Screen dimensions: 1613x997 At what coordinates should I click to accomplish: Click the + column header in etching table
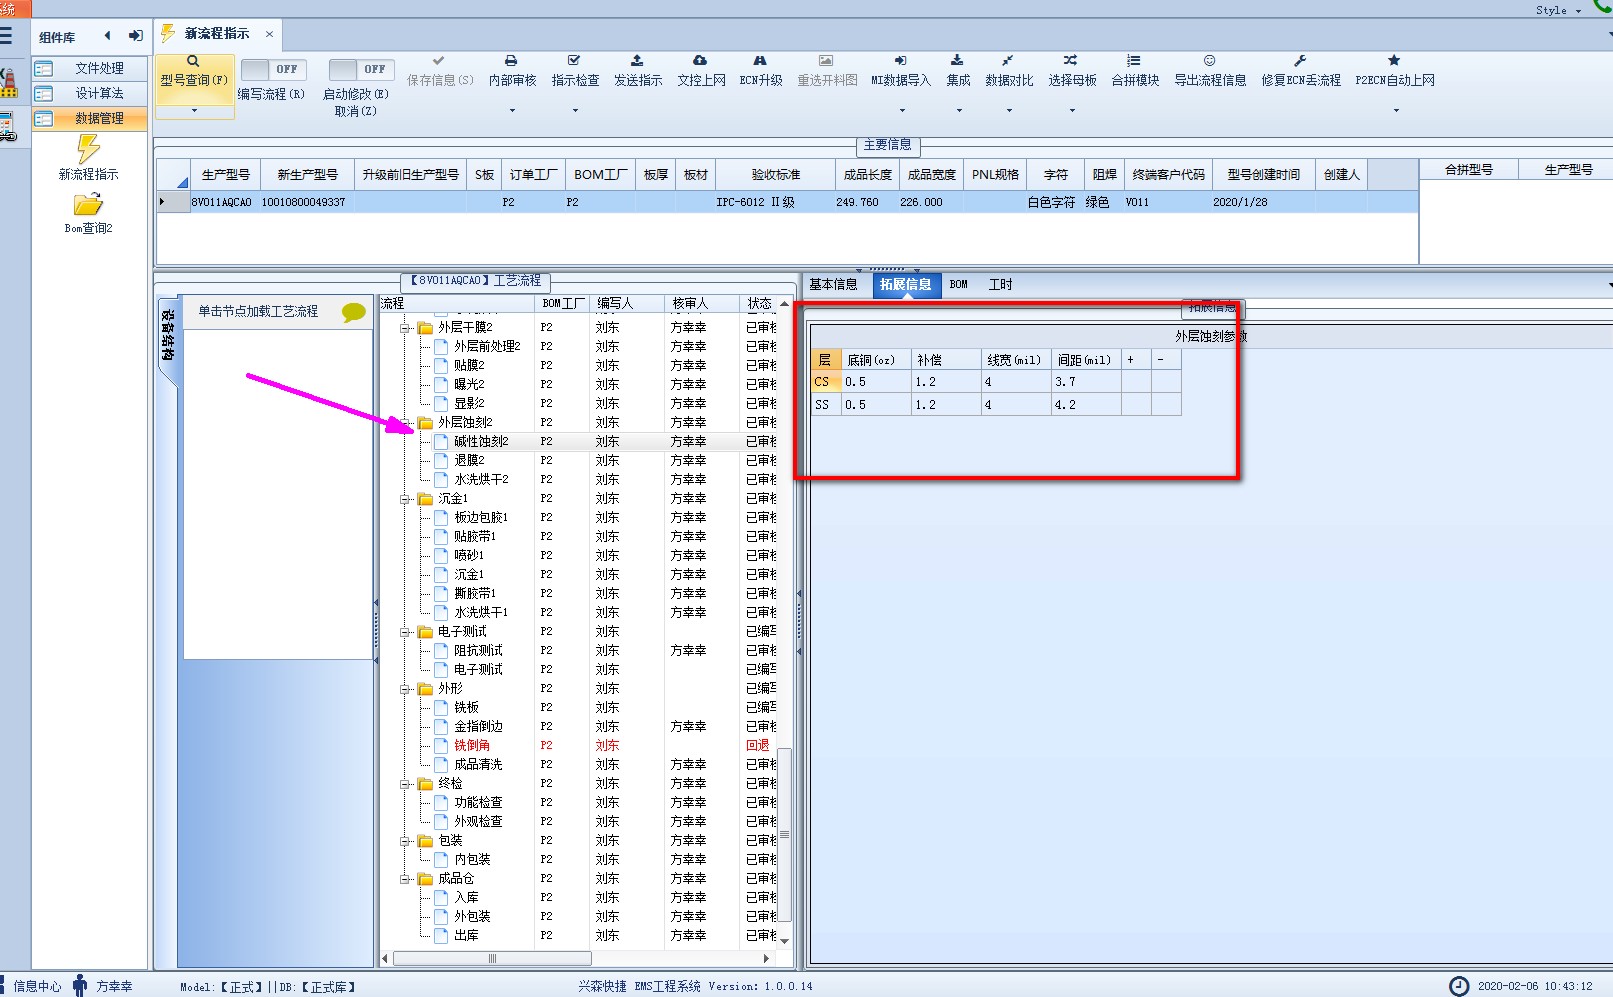[x=1136, y=359]
